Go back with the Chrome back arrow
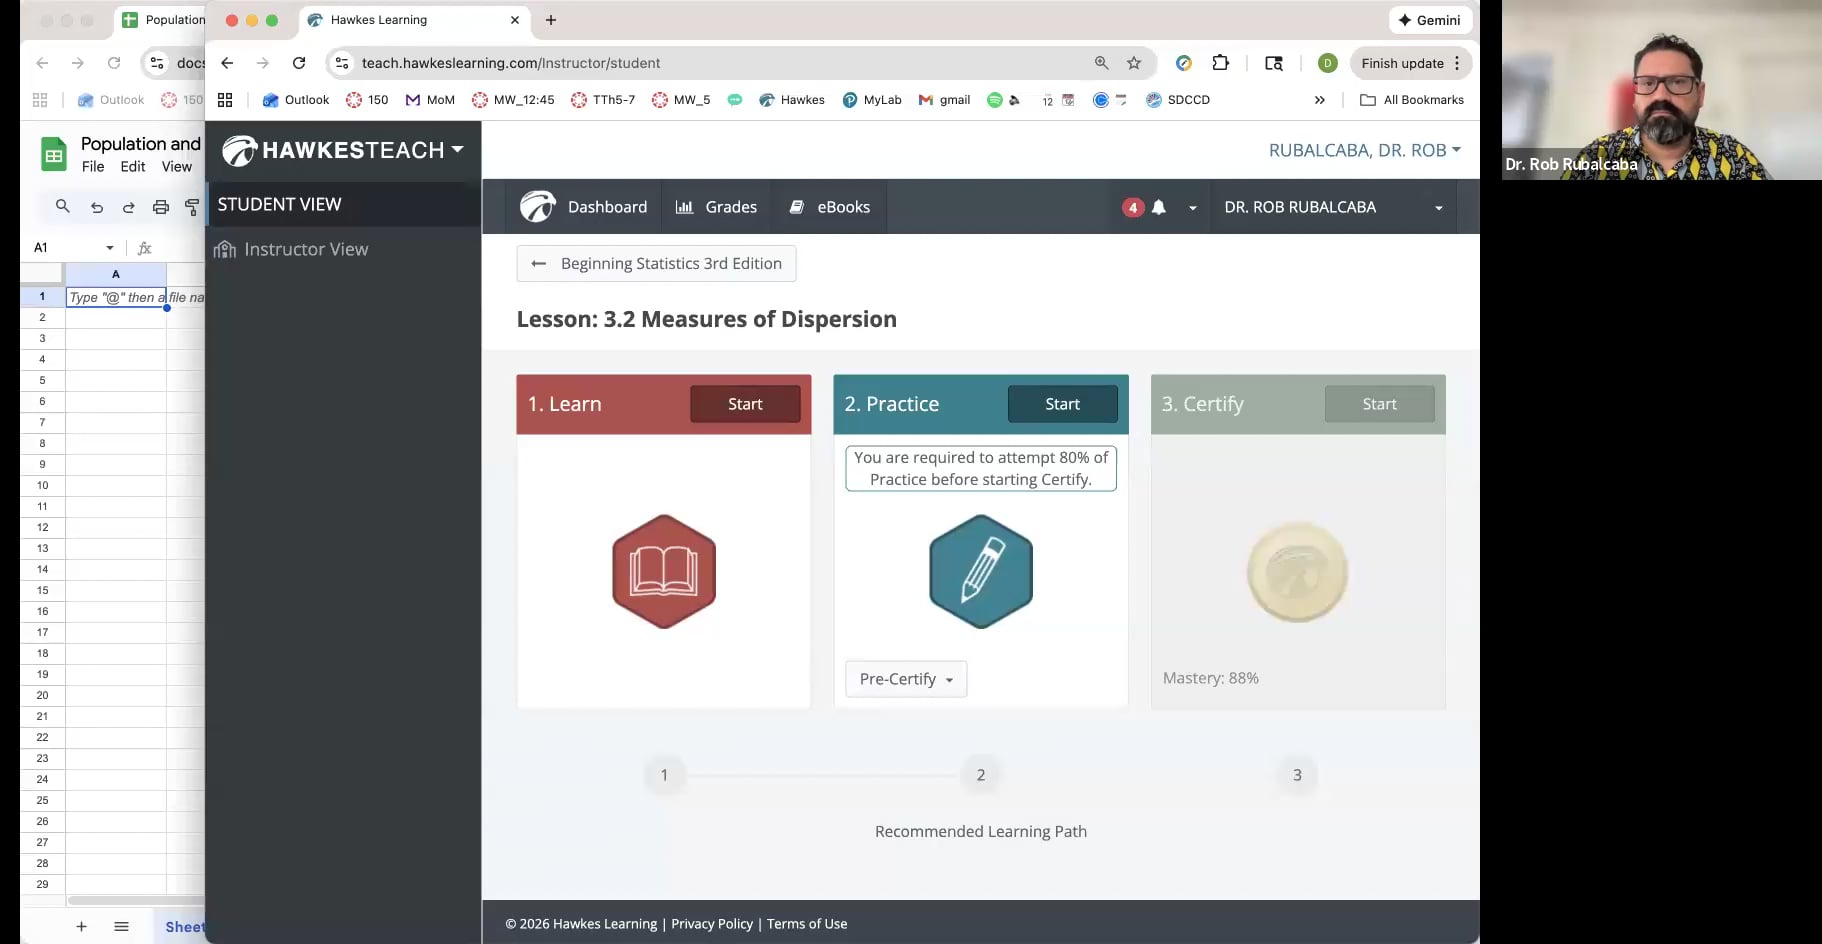 click(227, 63)
